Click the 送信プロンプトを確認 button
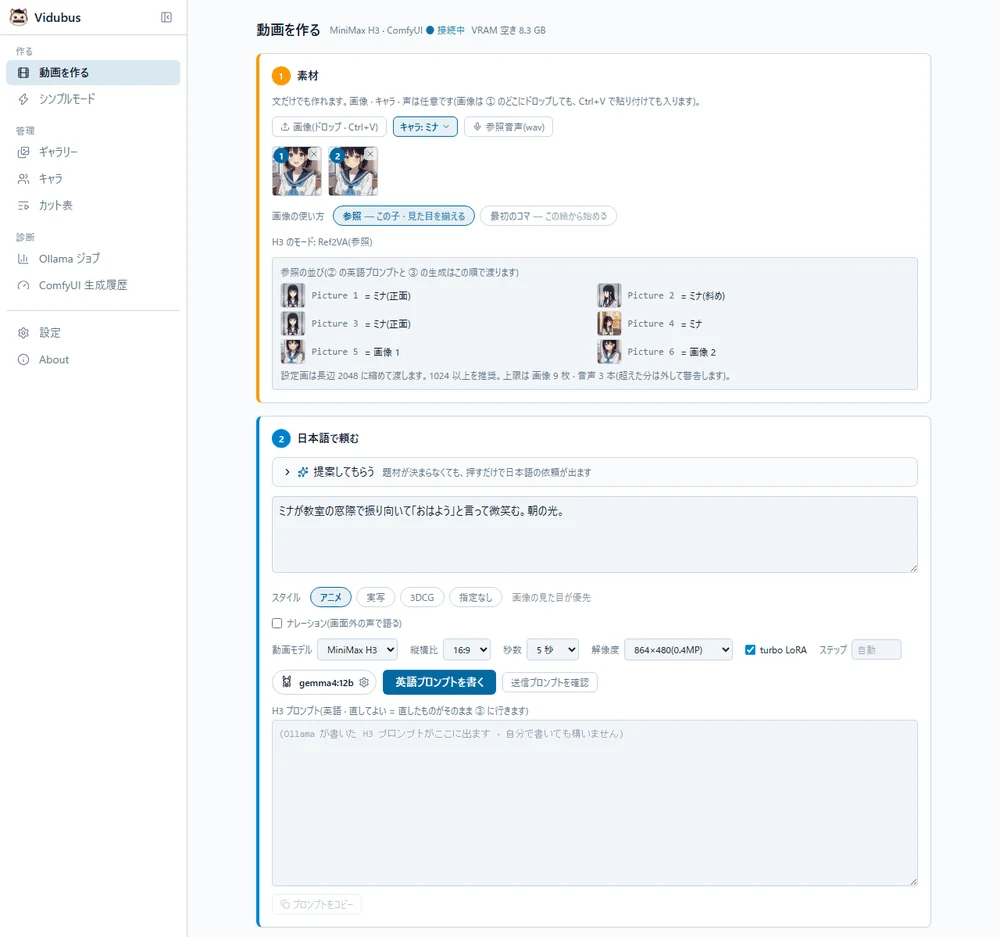This screenshot has width=1000, height=937. point(550,682)
